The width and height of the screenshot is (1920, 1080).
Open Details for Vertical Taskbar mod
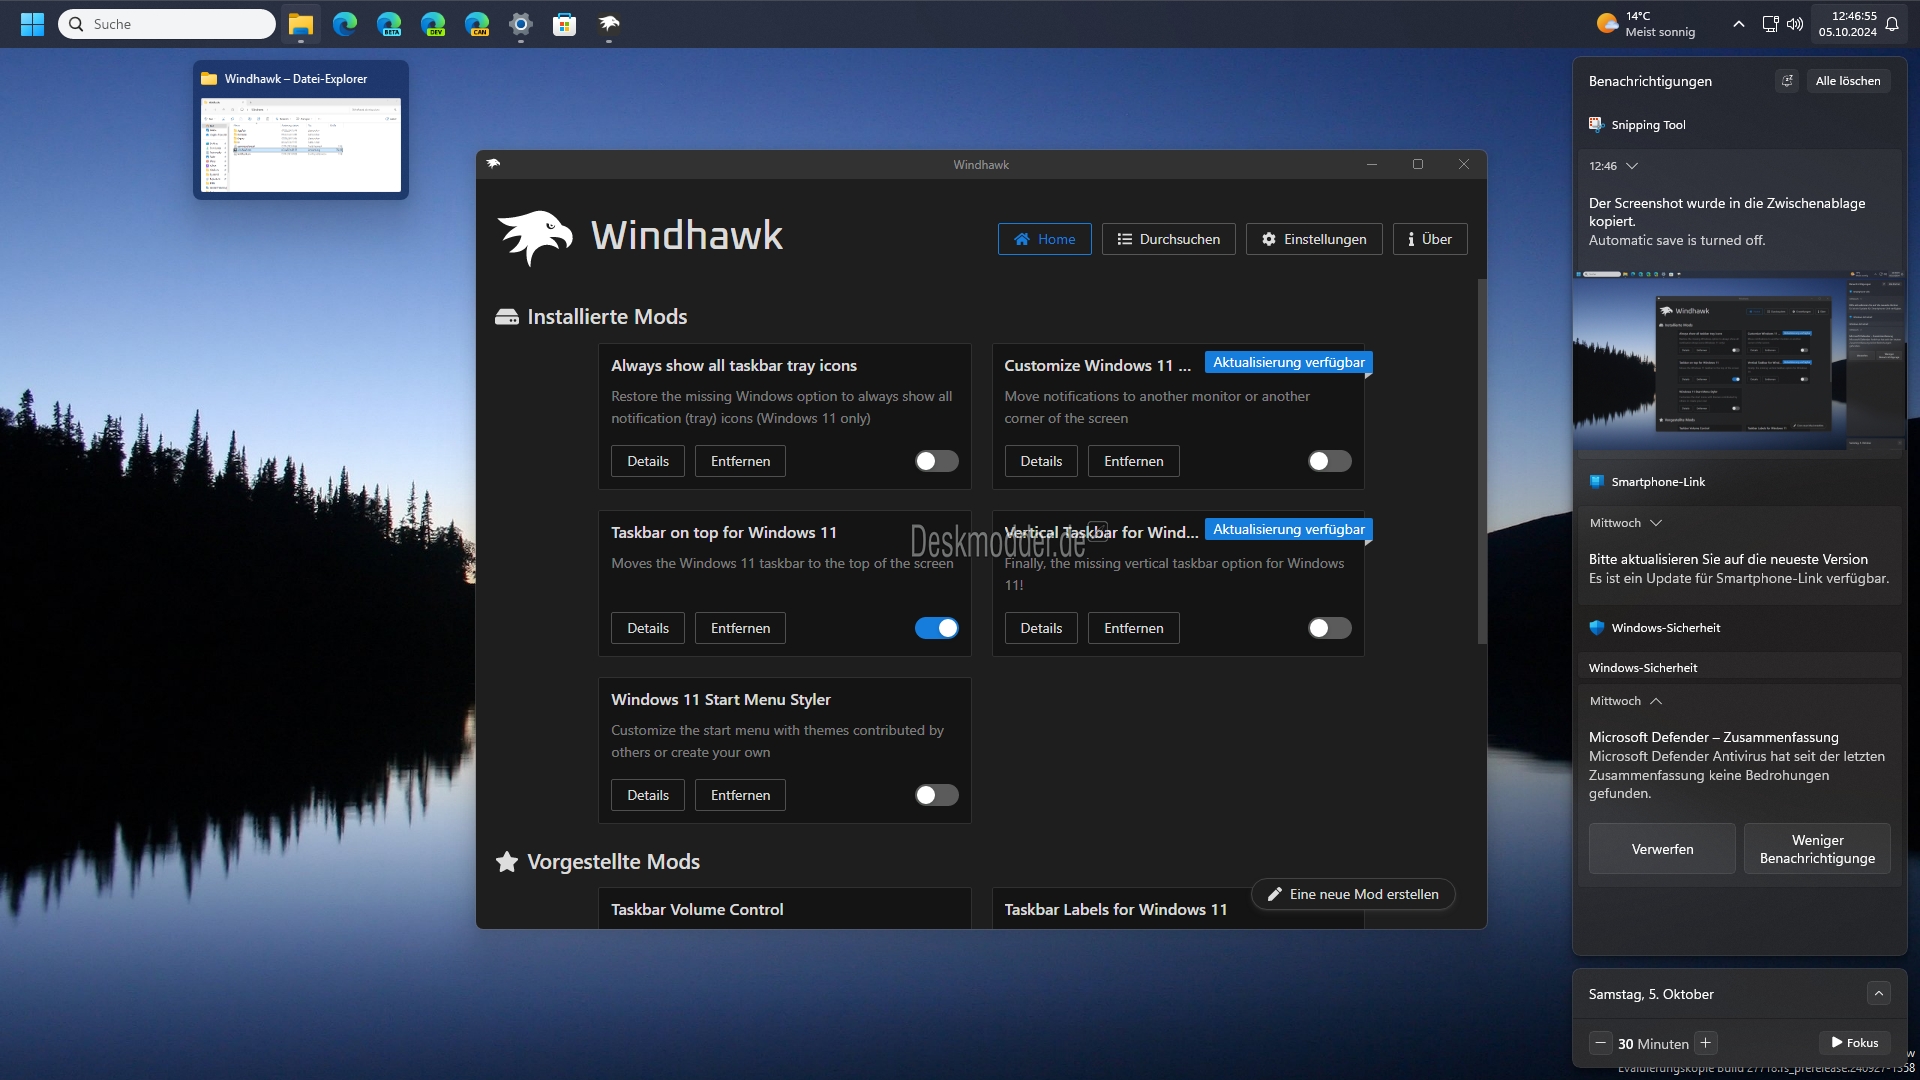click(1041, 628)
